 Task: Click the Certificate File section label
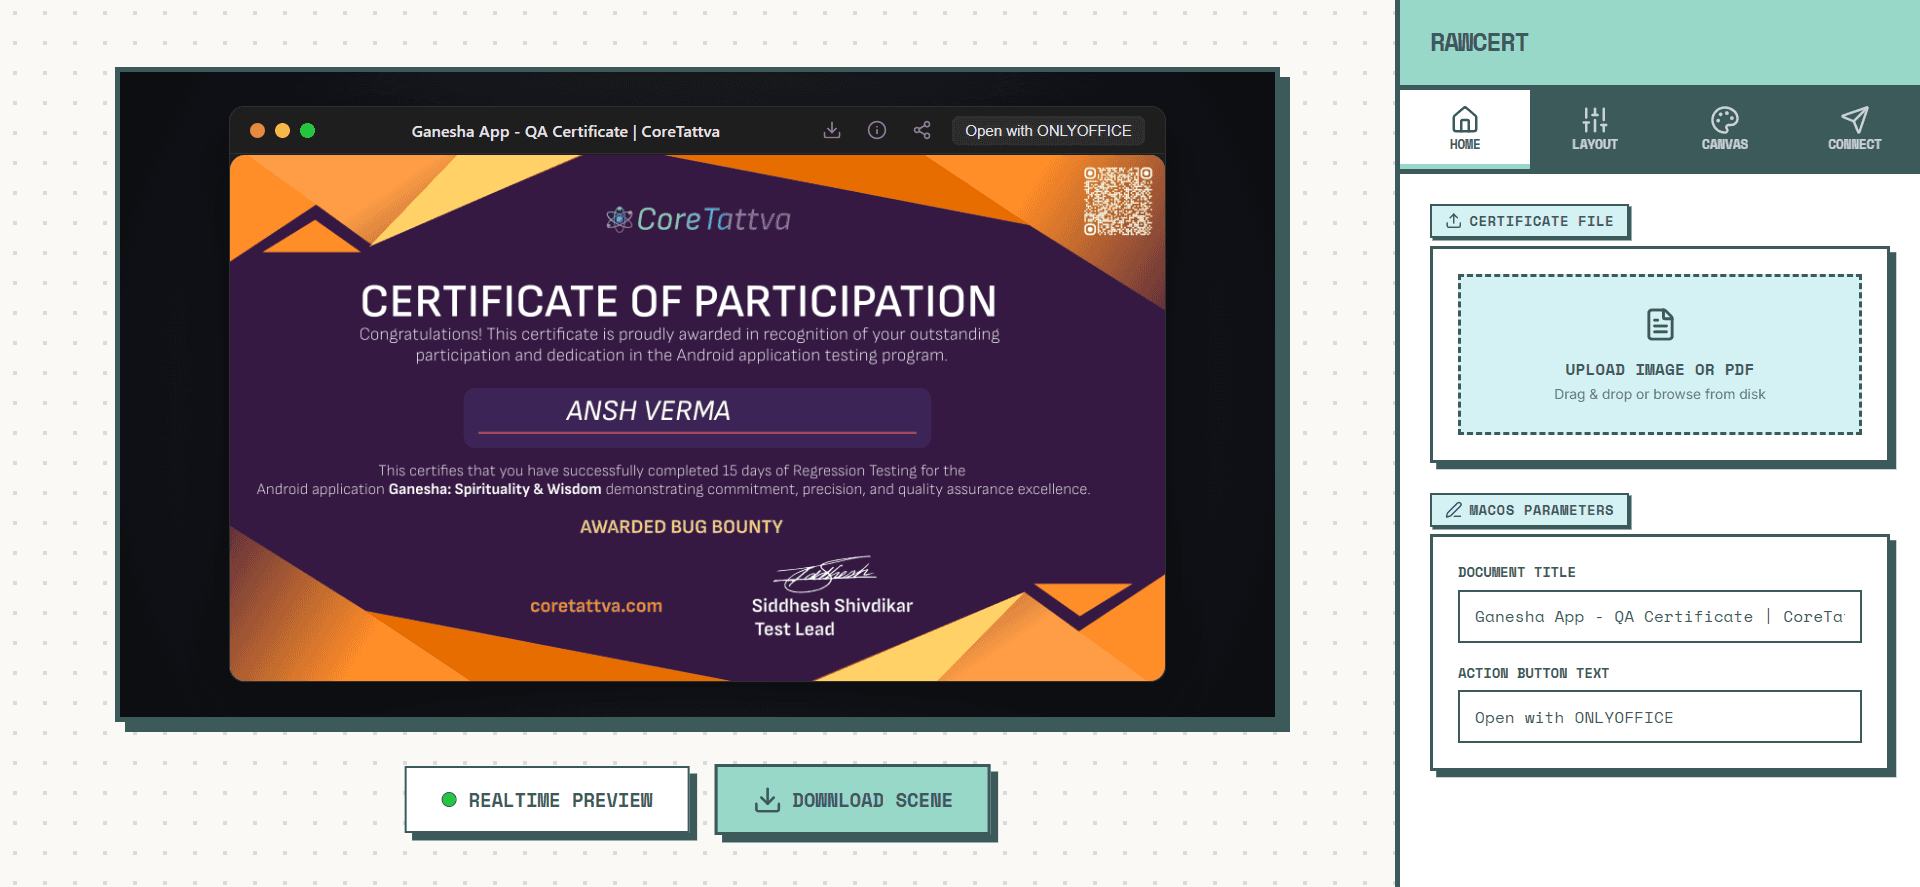(x=1529, y=221)
